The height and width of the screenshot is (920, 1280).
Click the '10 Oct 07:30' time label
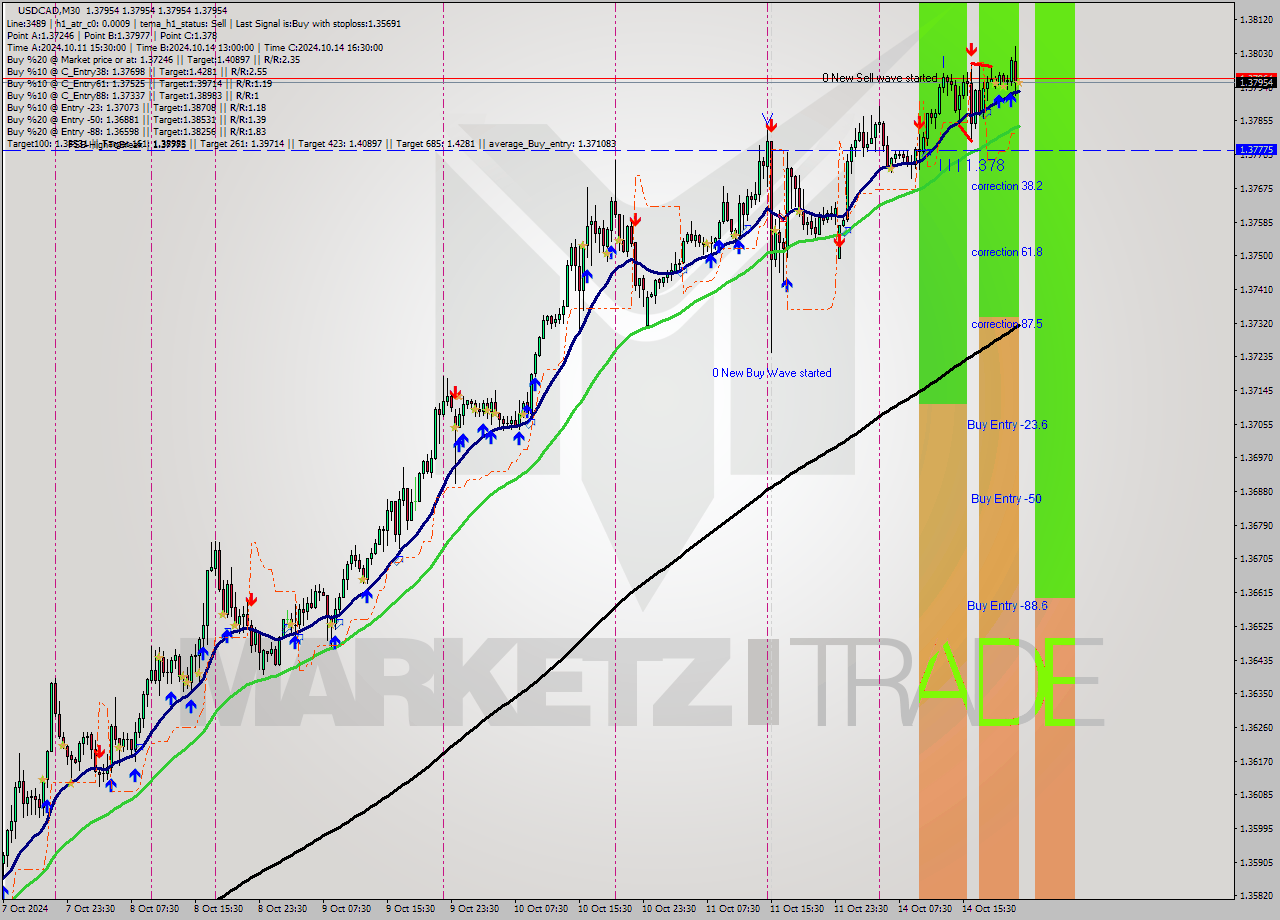click(x=541, y=909)
